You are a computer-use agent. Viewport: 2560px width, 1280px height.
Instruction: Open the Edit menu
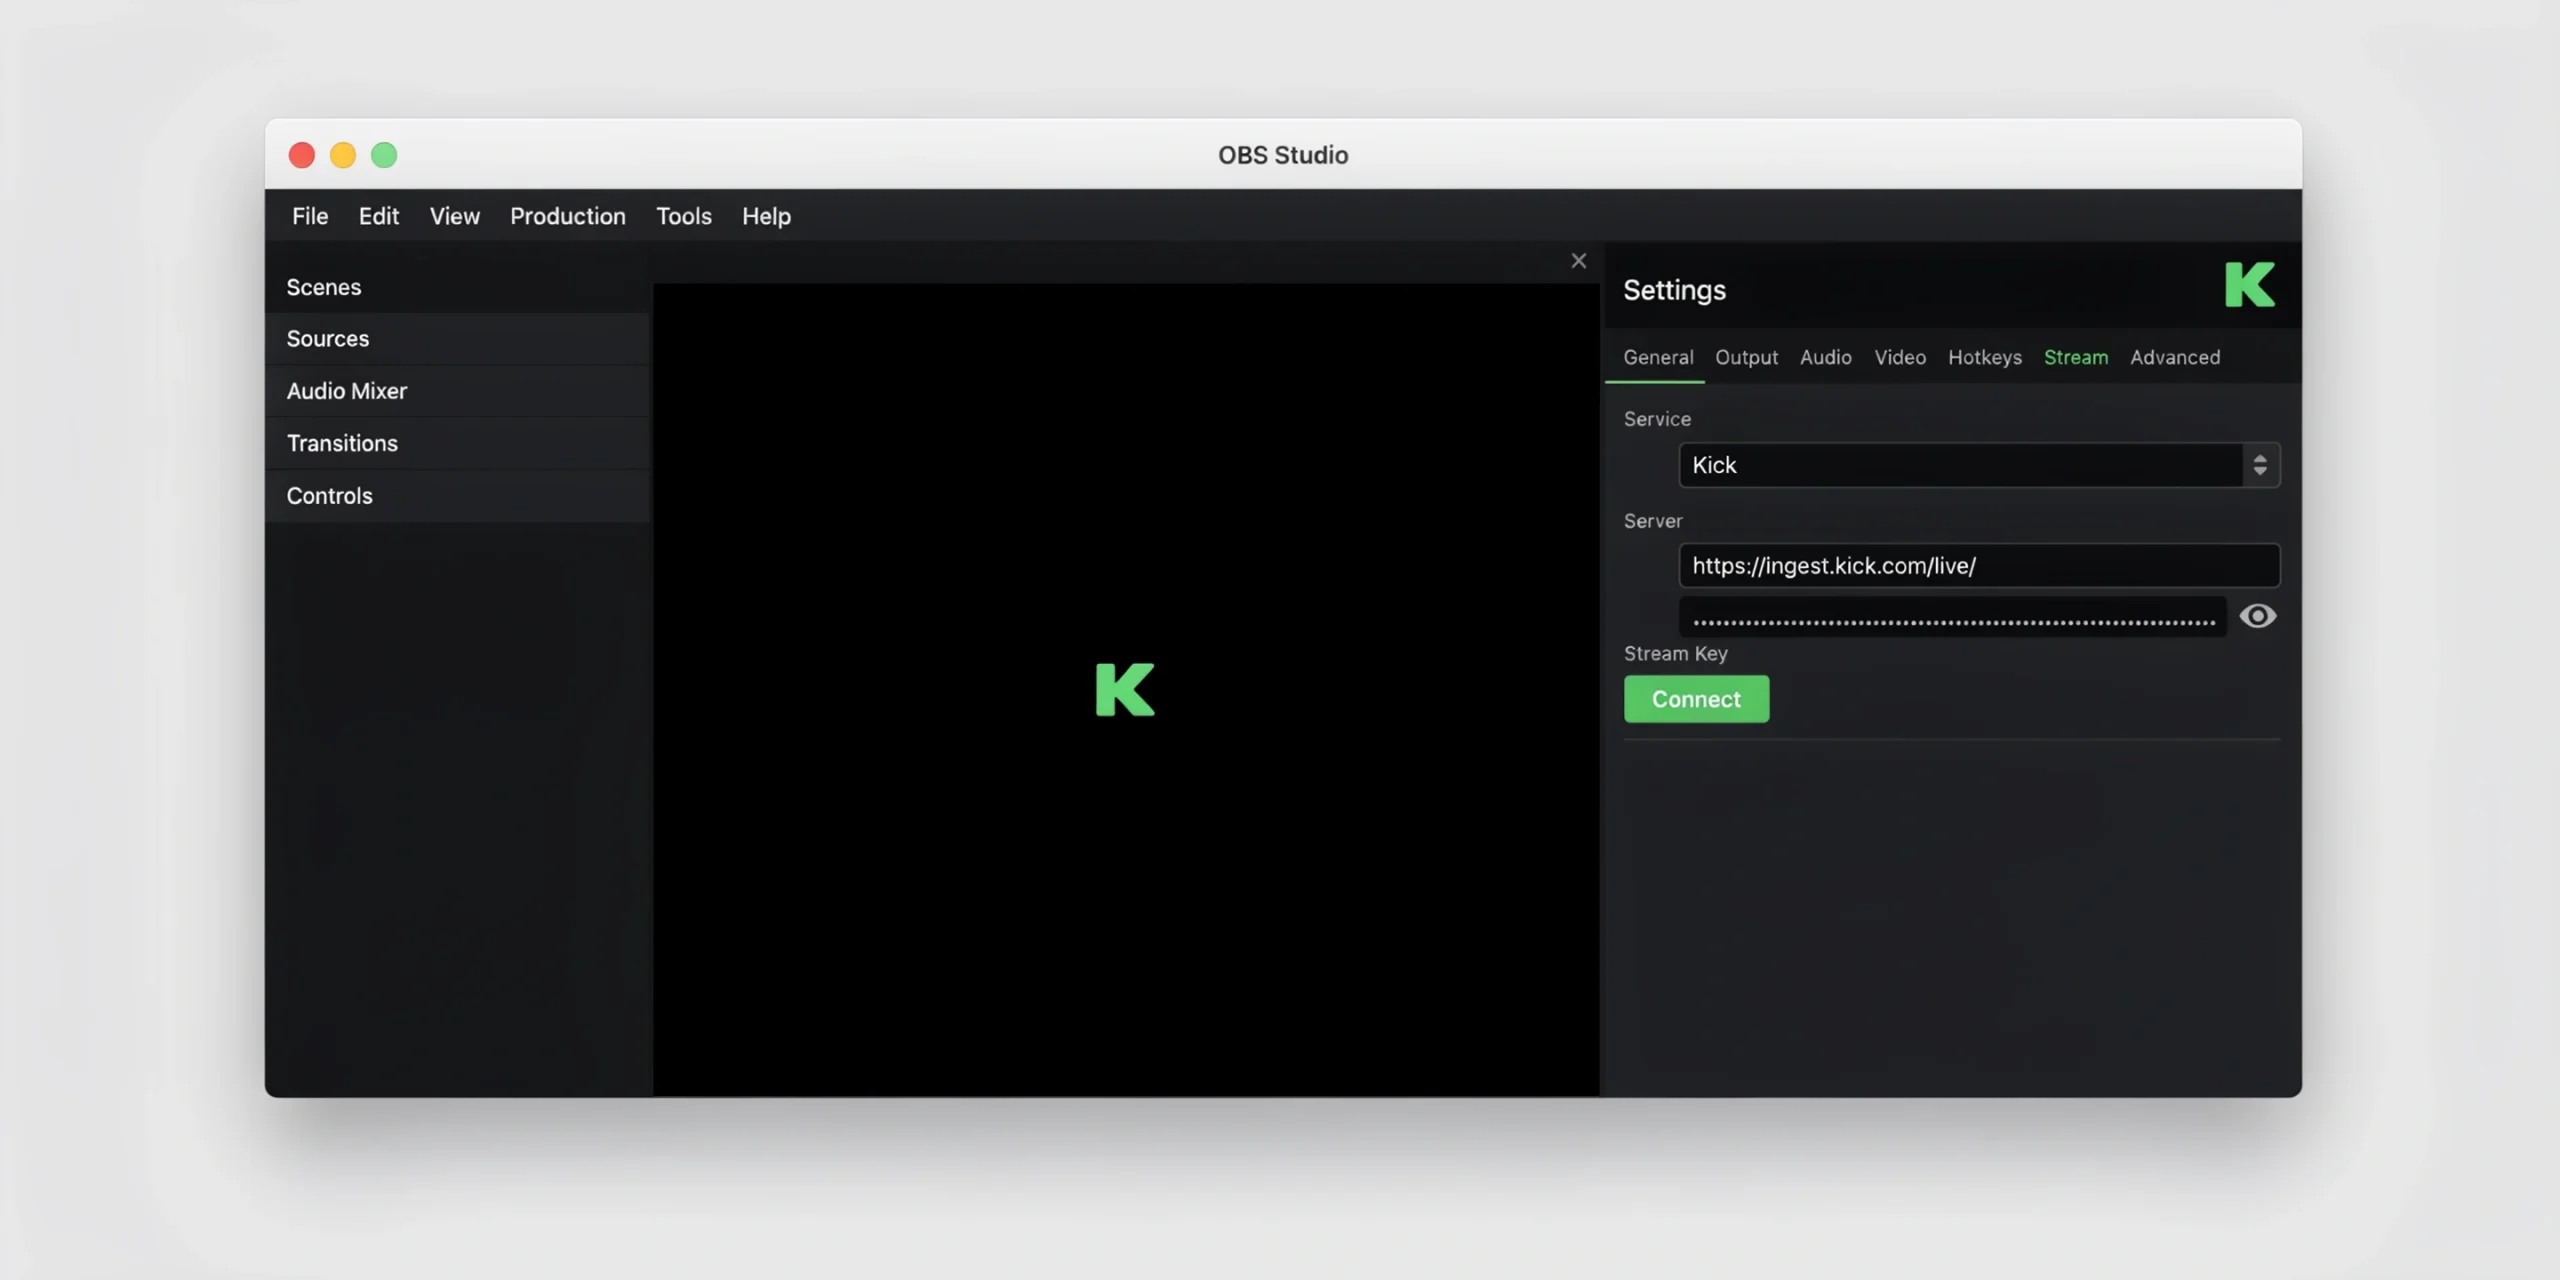pyautogui.click(x=379, y=216)
